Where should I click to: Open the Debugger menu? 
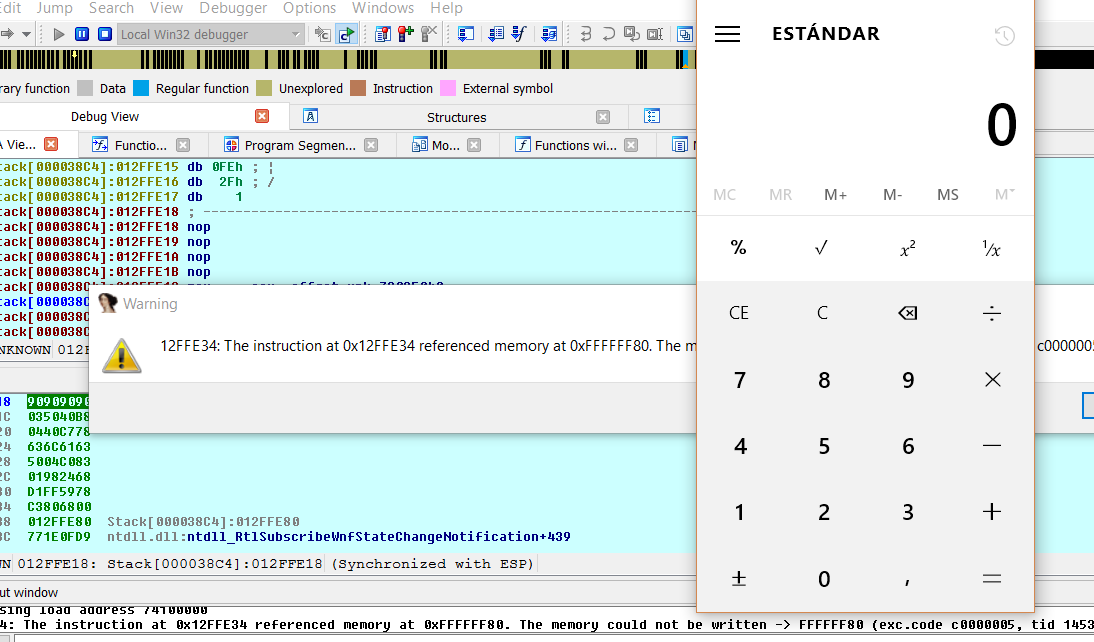point(234,8)
